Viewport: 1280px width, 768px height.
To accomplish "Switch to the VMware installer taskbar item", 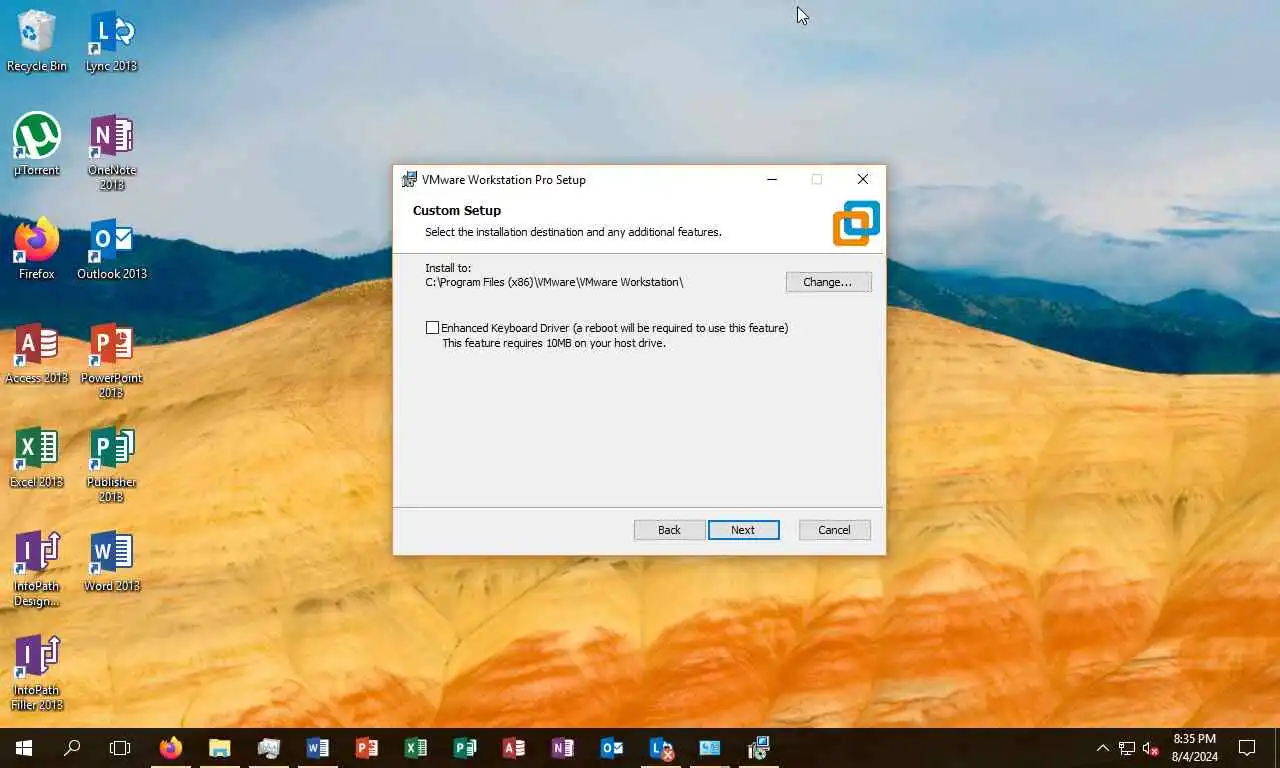I will (x=759, y=748).
